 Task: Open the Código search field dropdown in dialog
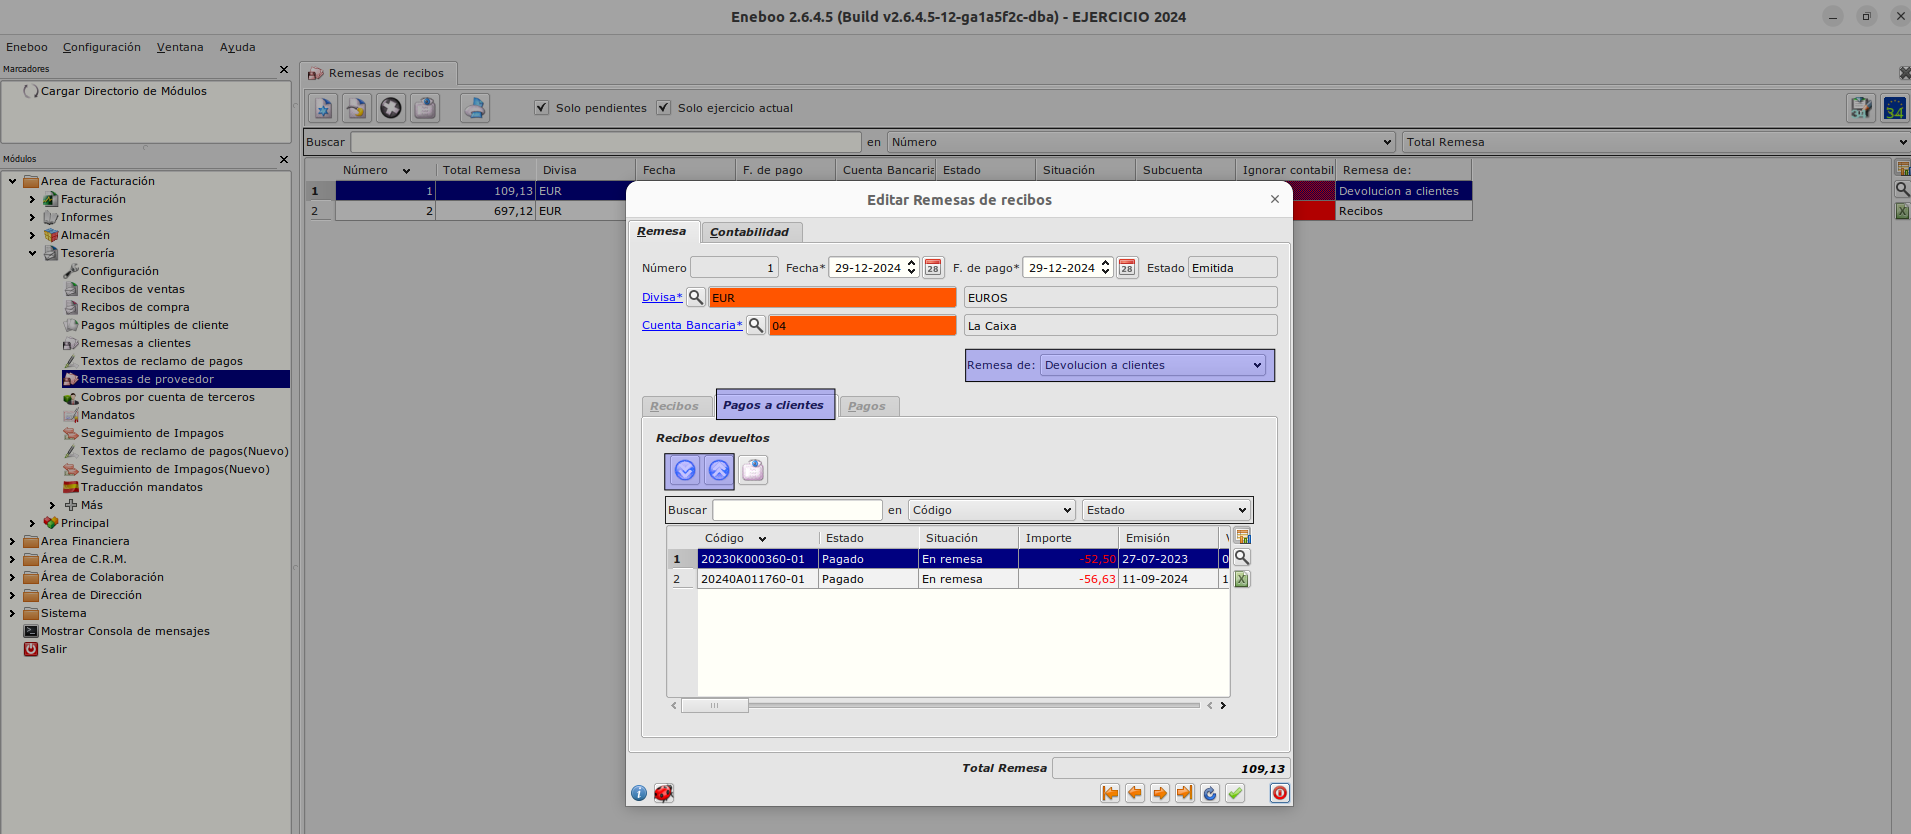(x=991, y=510)
